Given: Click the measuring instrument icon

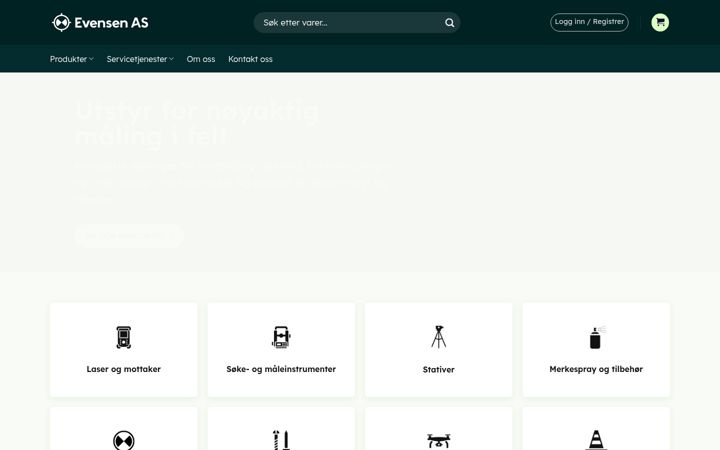Looking at the screenshot, I should [x=281, y=337].
